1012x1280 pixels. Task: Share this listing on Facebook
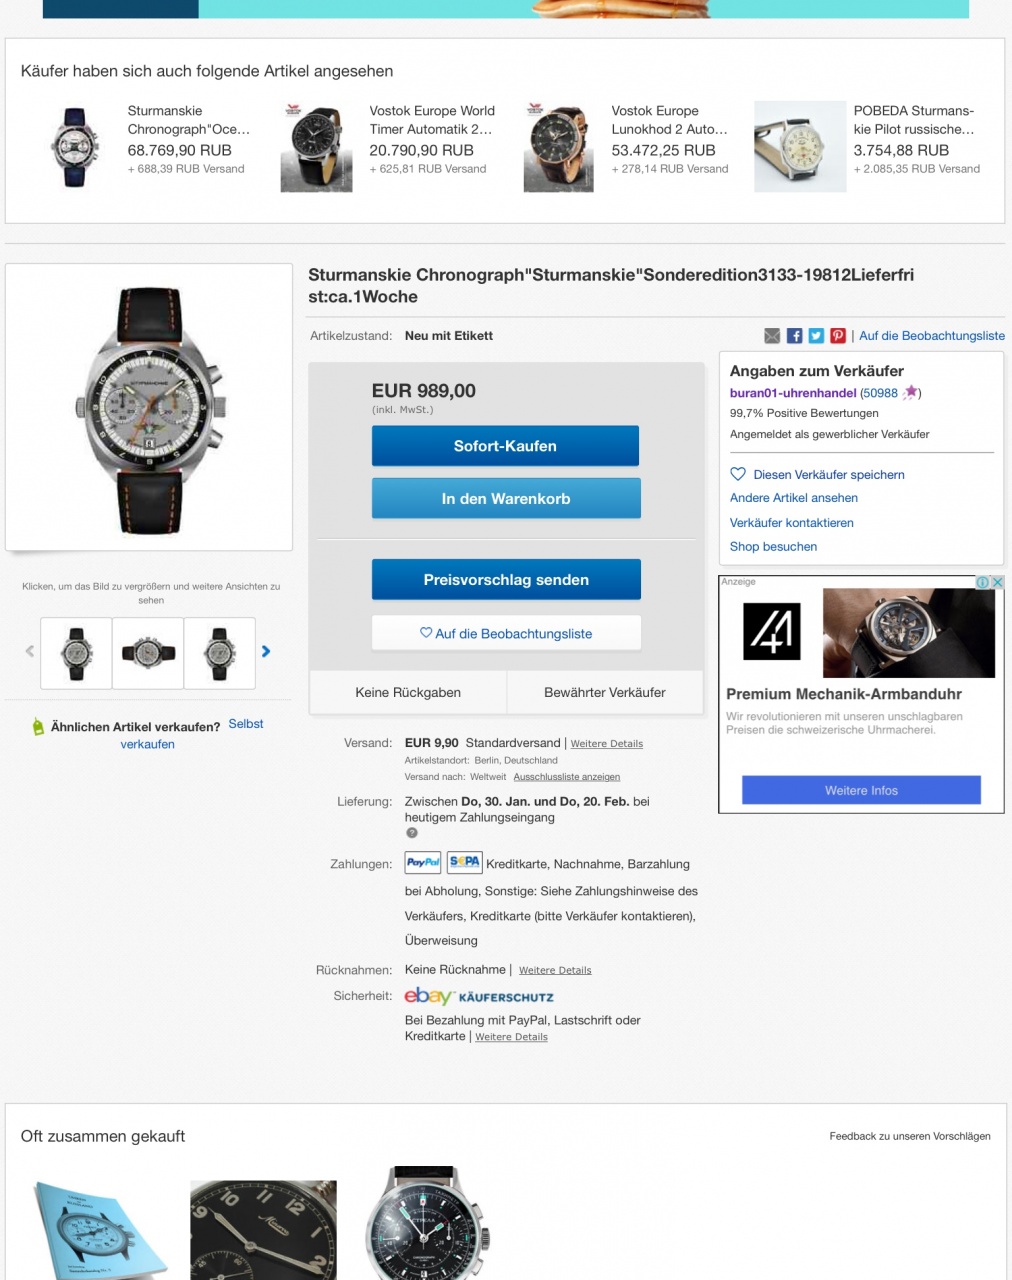[x=794, y=336]
